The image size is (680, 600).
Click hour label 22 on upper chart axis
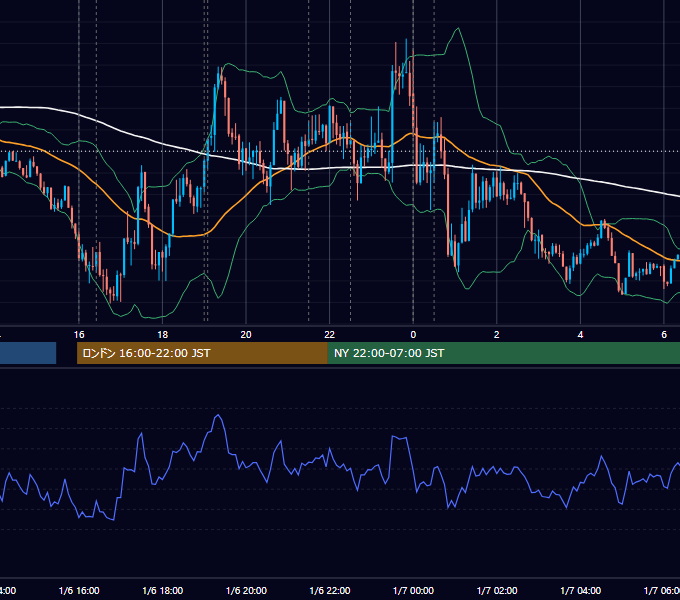tap(330, 335)
